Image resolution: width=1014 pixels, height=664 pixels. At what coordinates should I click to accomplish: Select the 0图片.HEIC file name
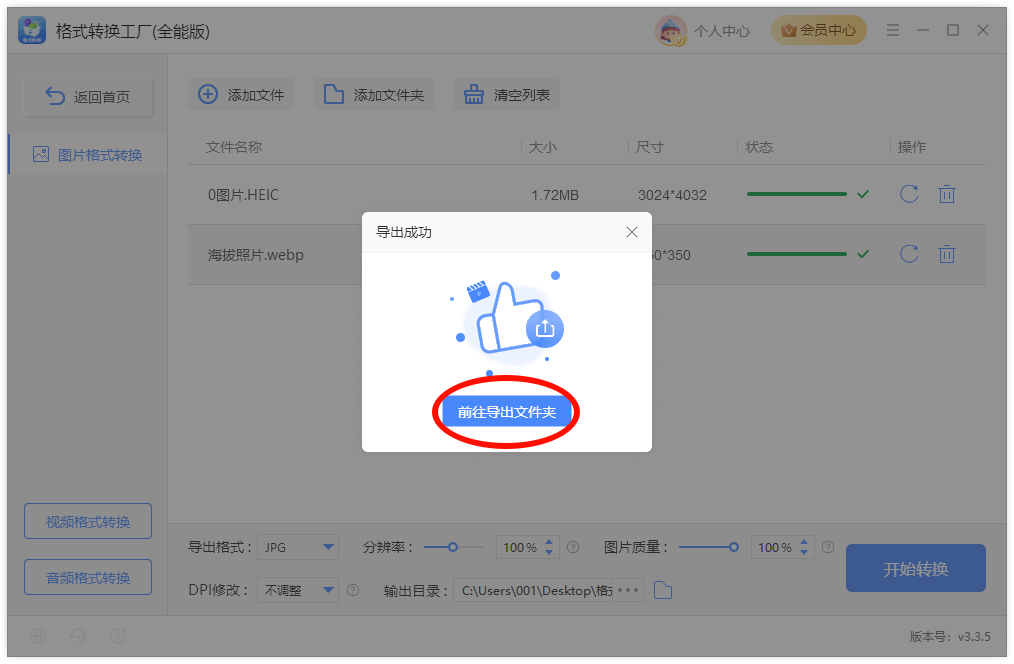pos(243,195)
